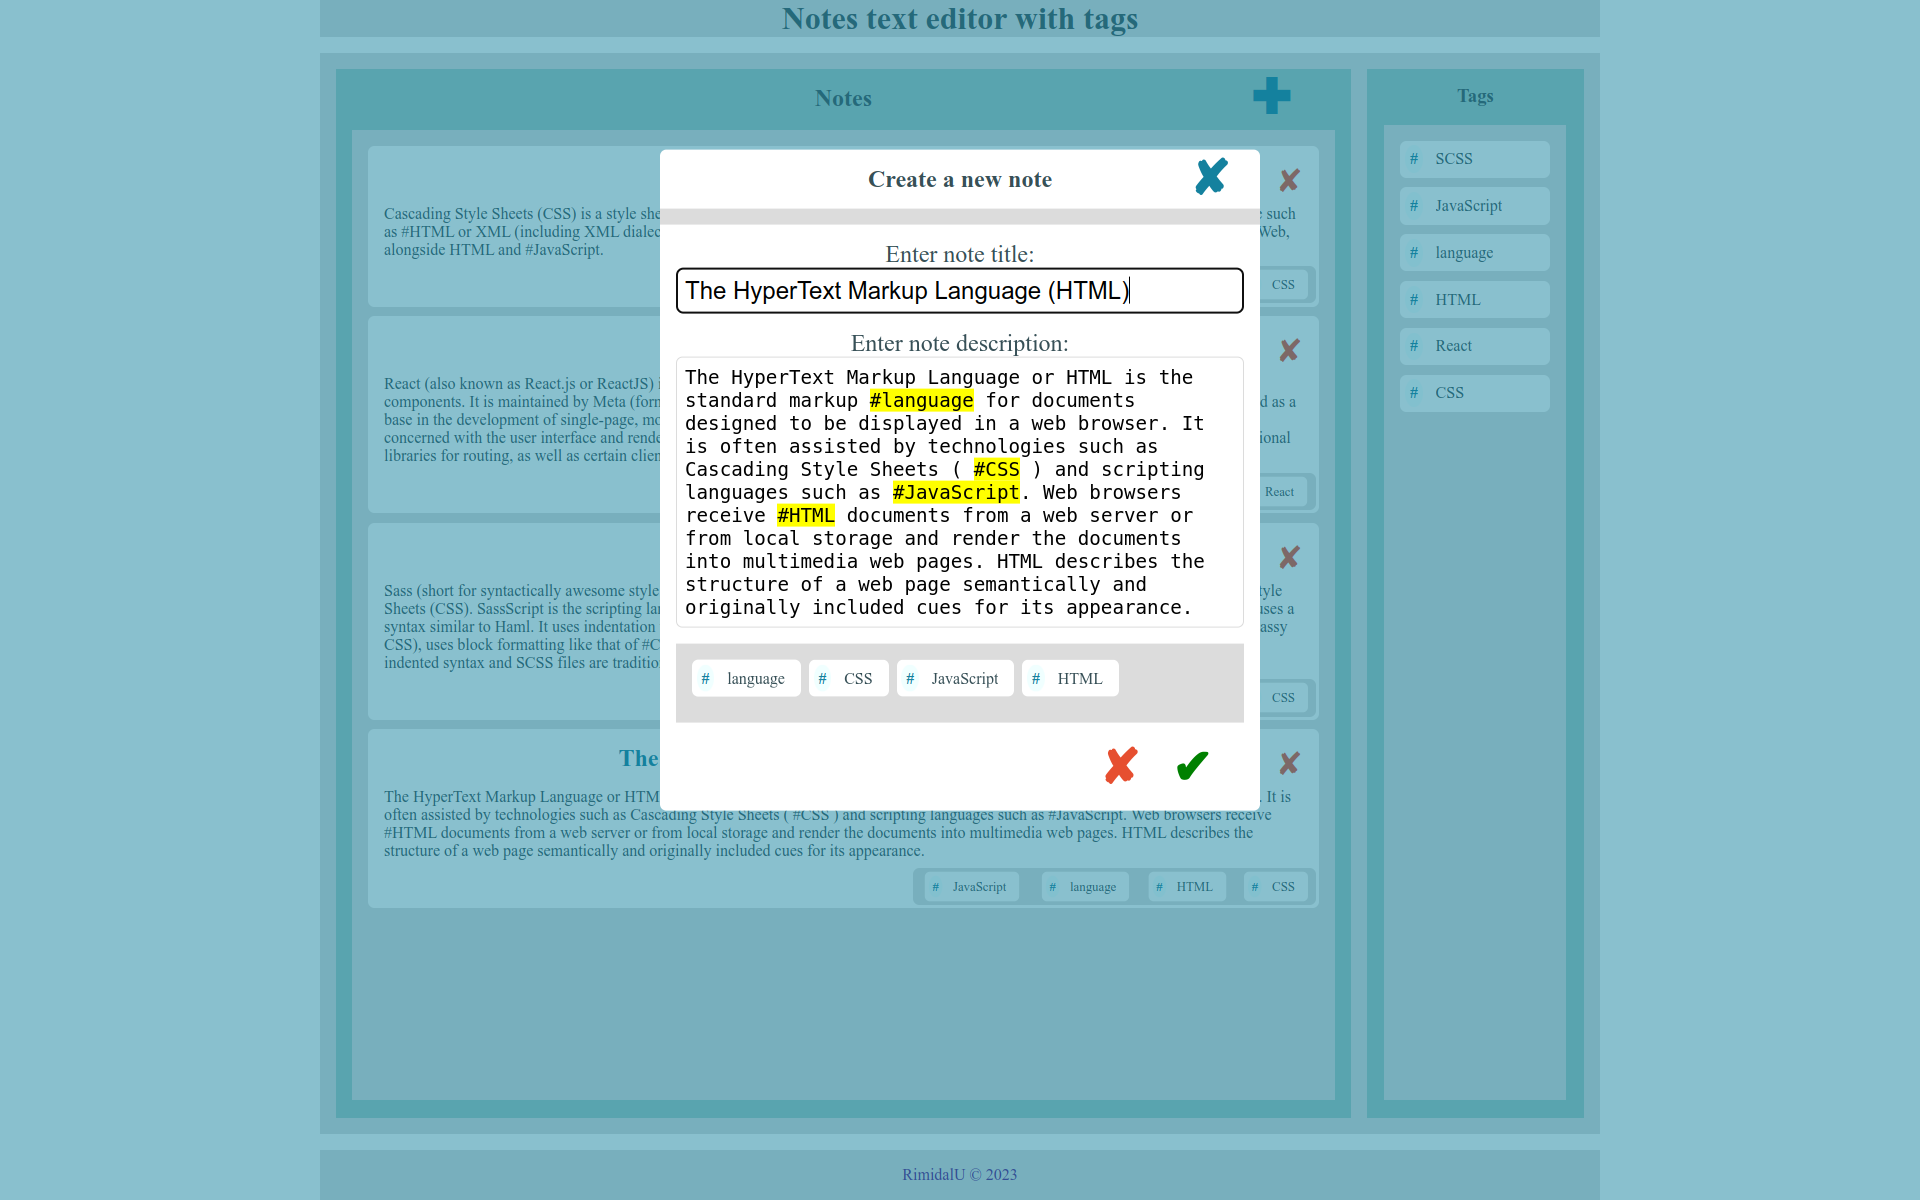Click 'Notes text editor with tags' page title
The image size is (1920, 1200).
pyautogui.click(x=960, y=18)
